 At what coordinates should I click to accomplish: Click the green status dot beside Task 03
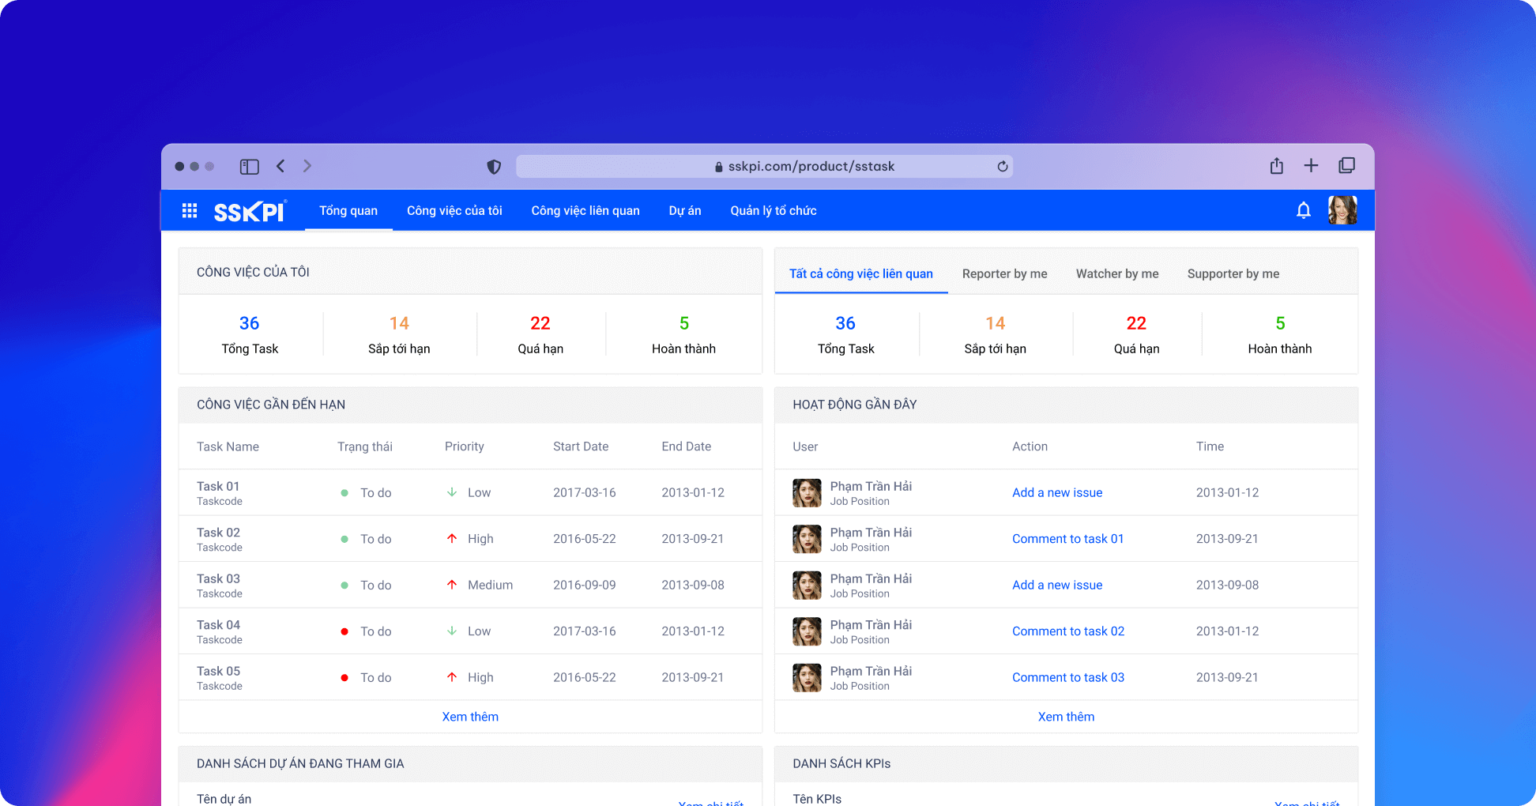(345, 584)
